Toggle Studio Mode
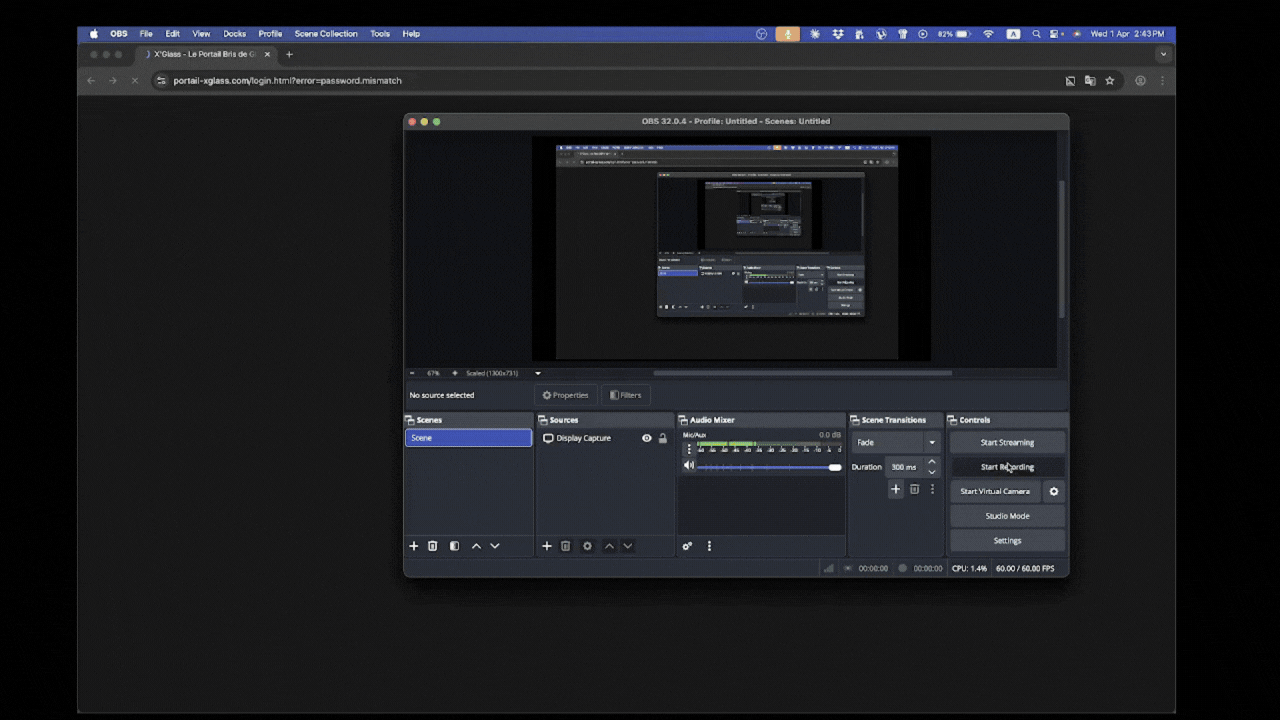 [1007, 516]
